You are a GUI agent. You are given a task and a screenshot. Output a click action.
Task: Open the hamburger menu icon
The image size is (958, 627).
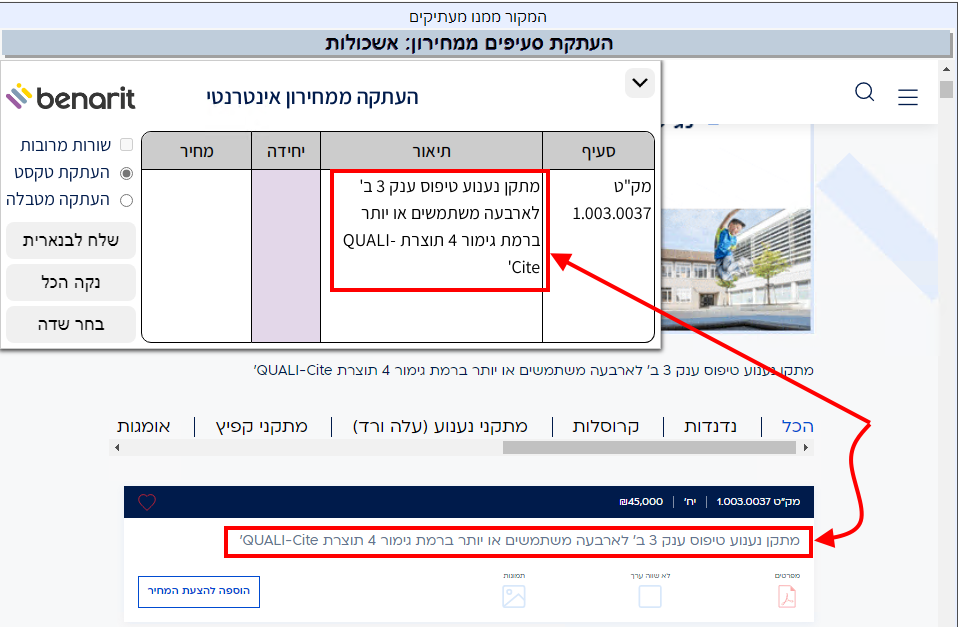coord(907,97)
